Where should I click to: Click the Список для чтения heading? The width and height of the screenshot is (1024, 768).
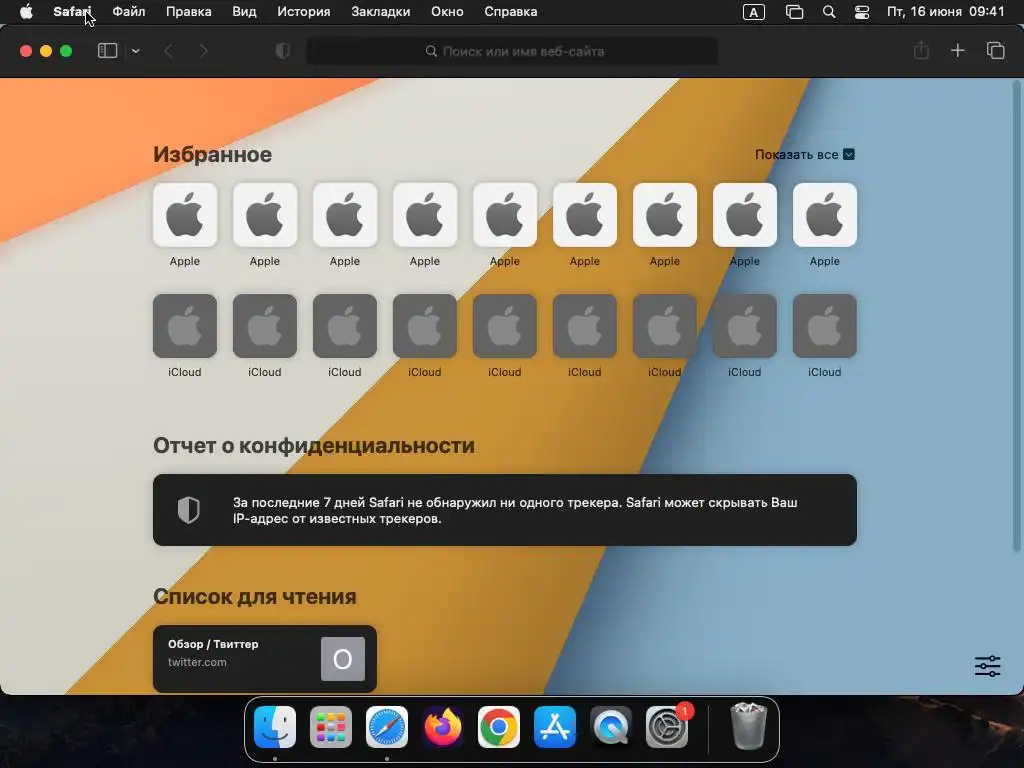coord(255,596)
